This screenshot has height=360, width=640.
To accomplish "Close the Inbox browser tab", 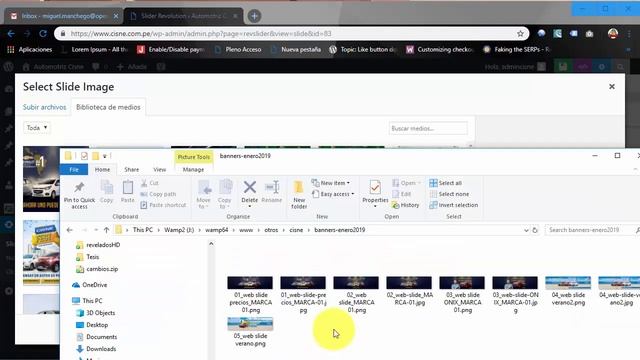I will pos(116,16).
